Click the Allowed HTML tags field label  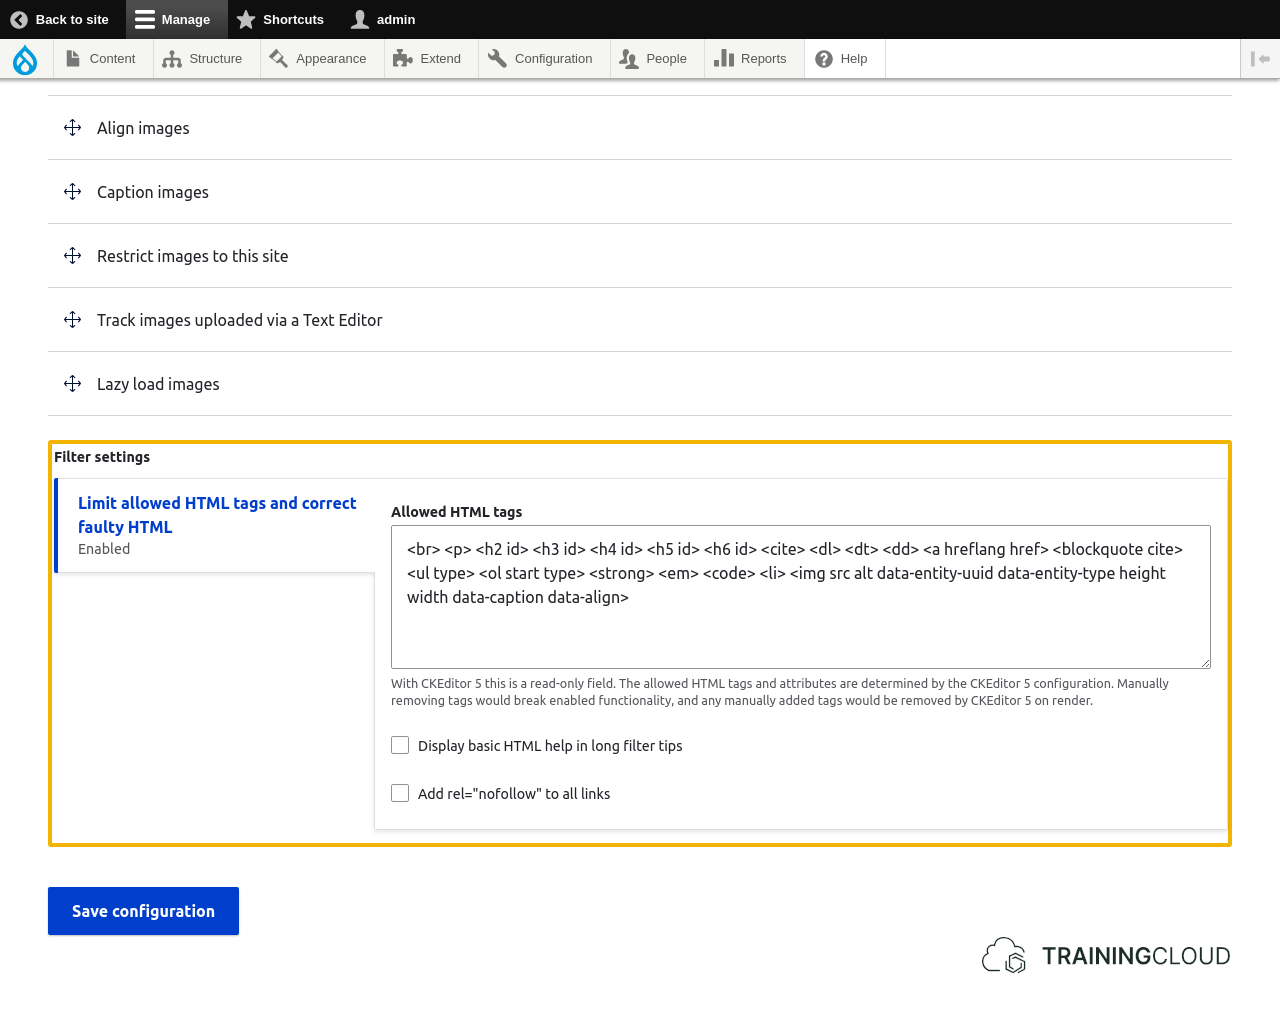(x=456, y=512)
